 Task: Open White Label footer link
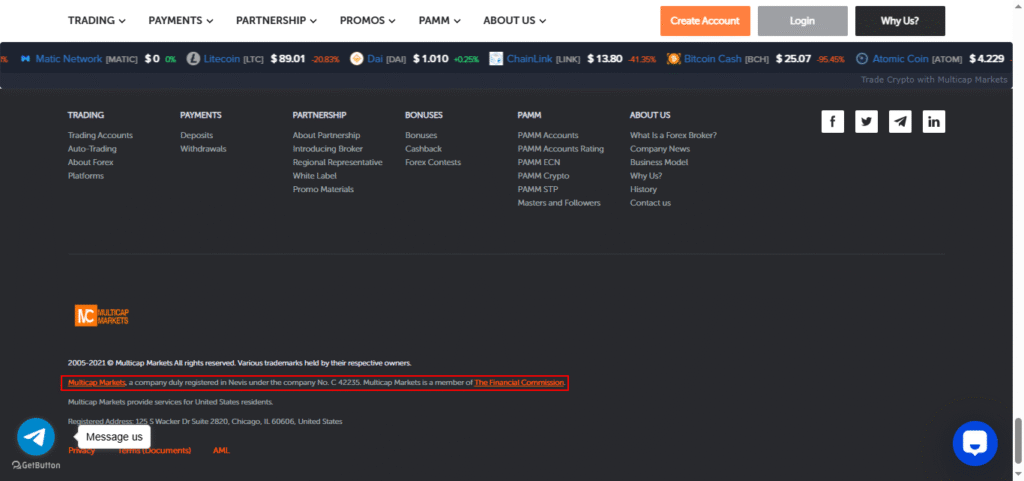315,176
